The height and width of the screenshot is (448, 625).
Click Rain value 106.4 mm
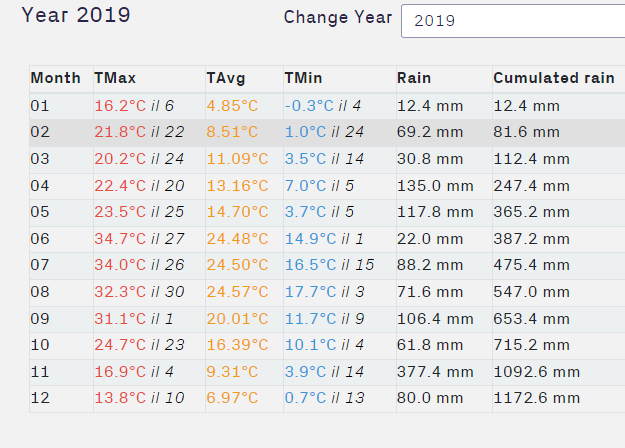(435, 319)
